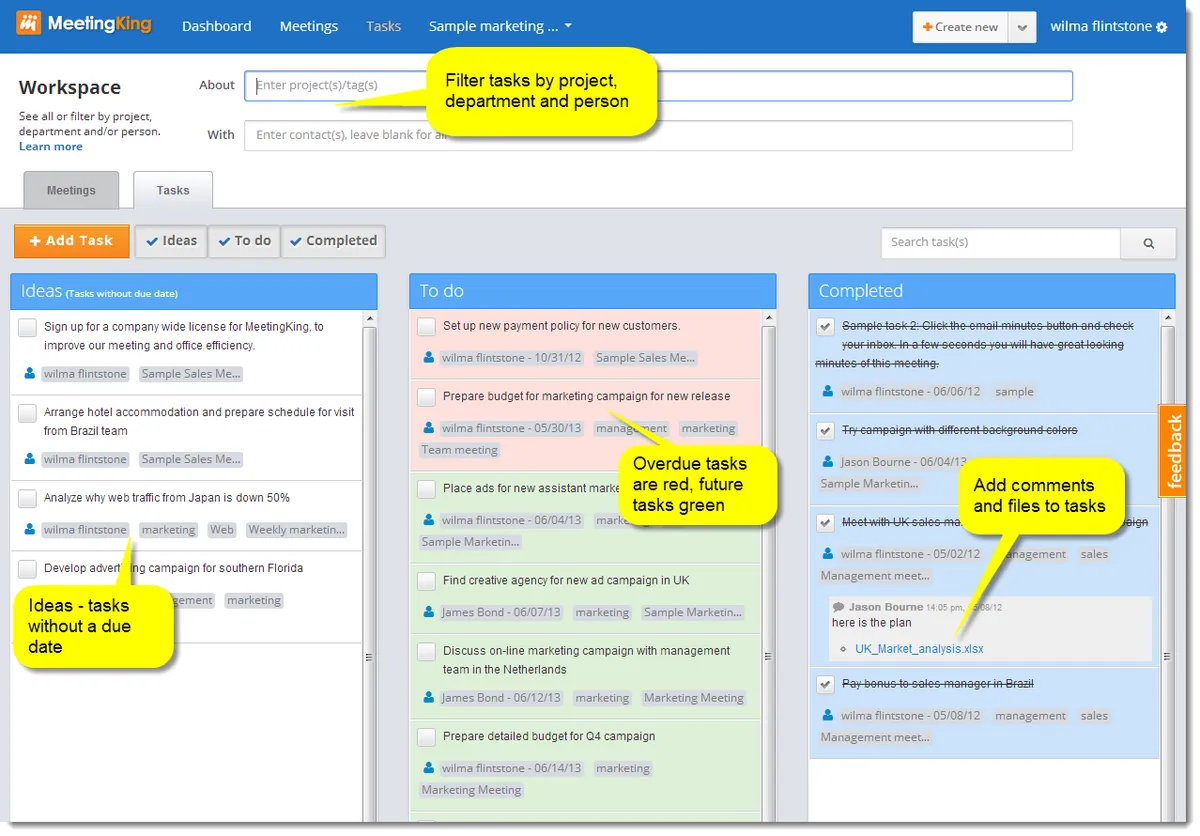1200x836 pixels.
Task: Click person icon on 'Pay bonus to sales manager' task
Action: click(828, 715)
